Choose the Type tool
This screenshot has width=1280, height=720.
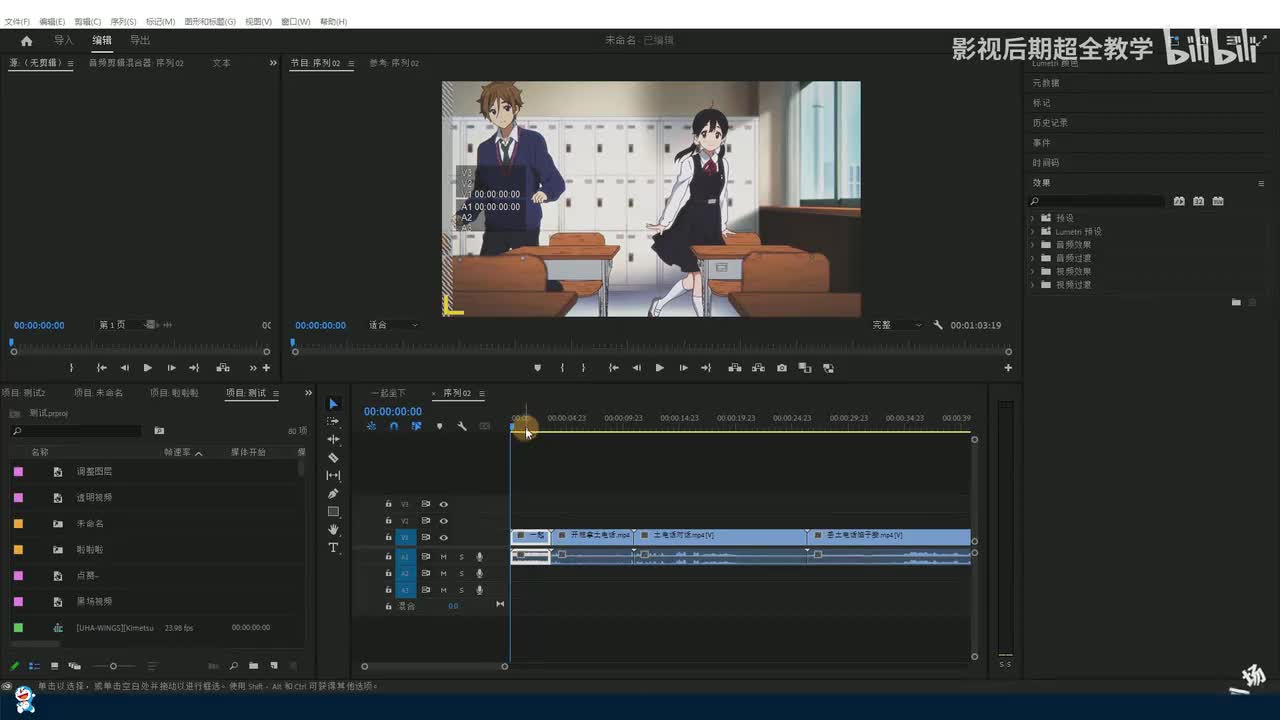coord(333,548)
